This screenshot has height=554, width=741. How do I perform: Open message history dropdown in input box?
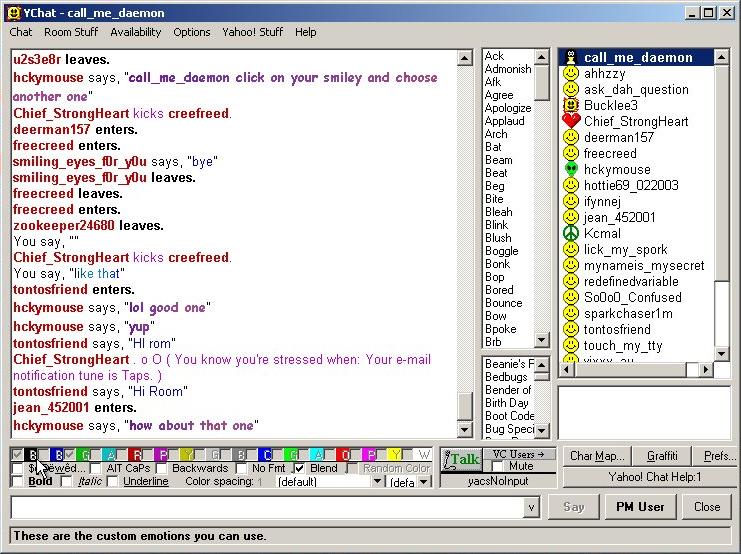coord(531,508)
